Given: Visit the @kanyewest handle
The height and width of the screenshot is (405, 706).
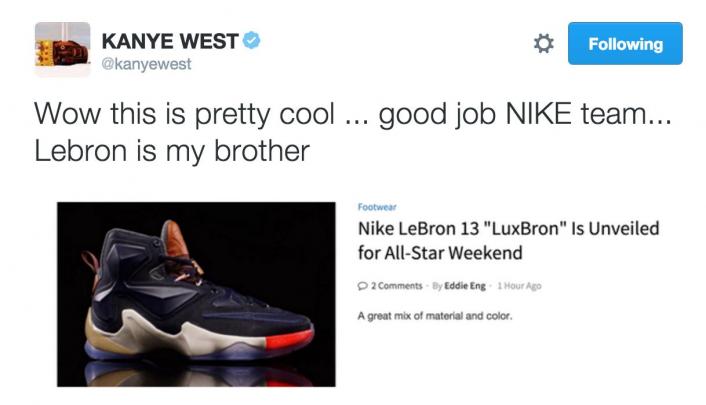Looking at the screenshot, I should 147,64.
